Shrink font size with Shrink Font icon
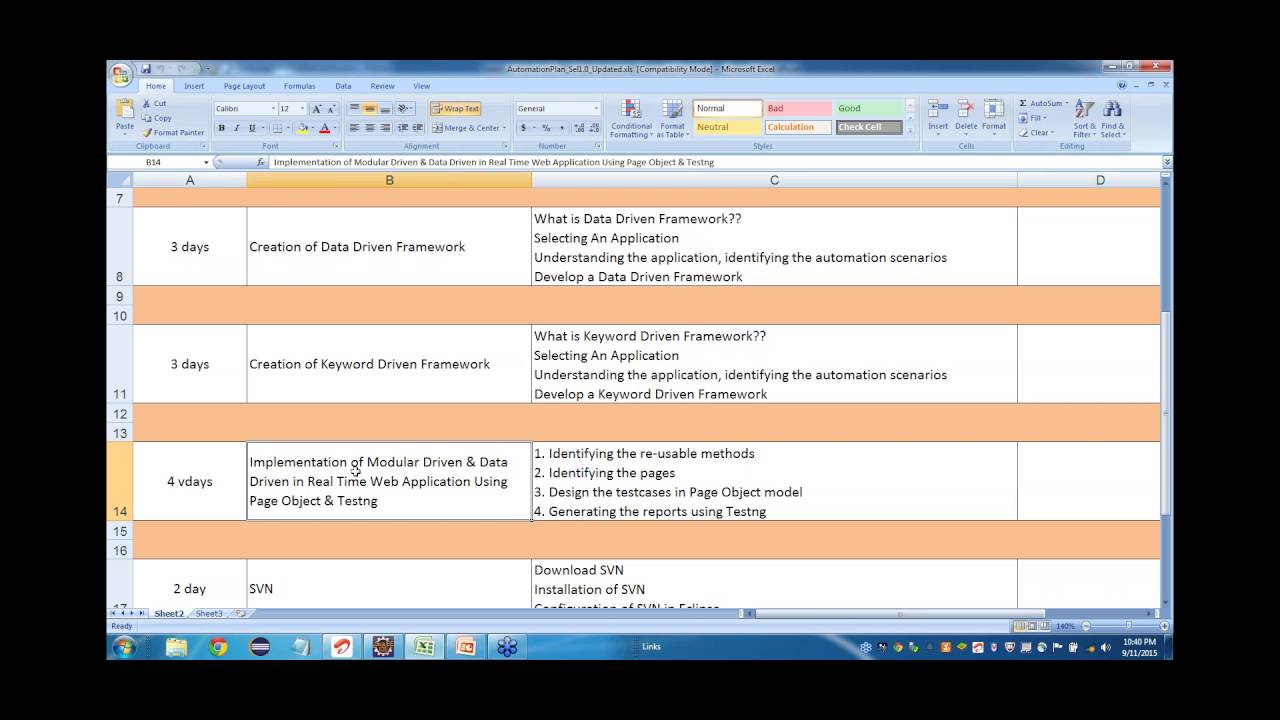 click(x=331, y=109)
